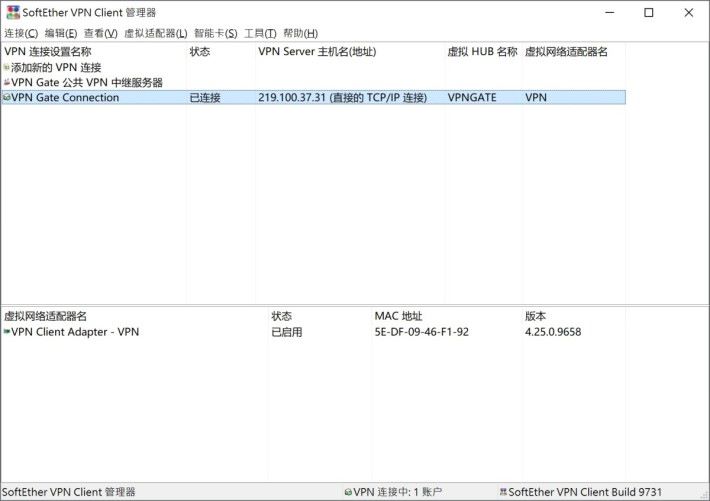Select 添加新的 VPN 连接 entry
Screen dimensions: 710x501
pyautogui.click(x=56, y=67)
